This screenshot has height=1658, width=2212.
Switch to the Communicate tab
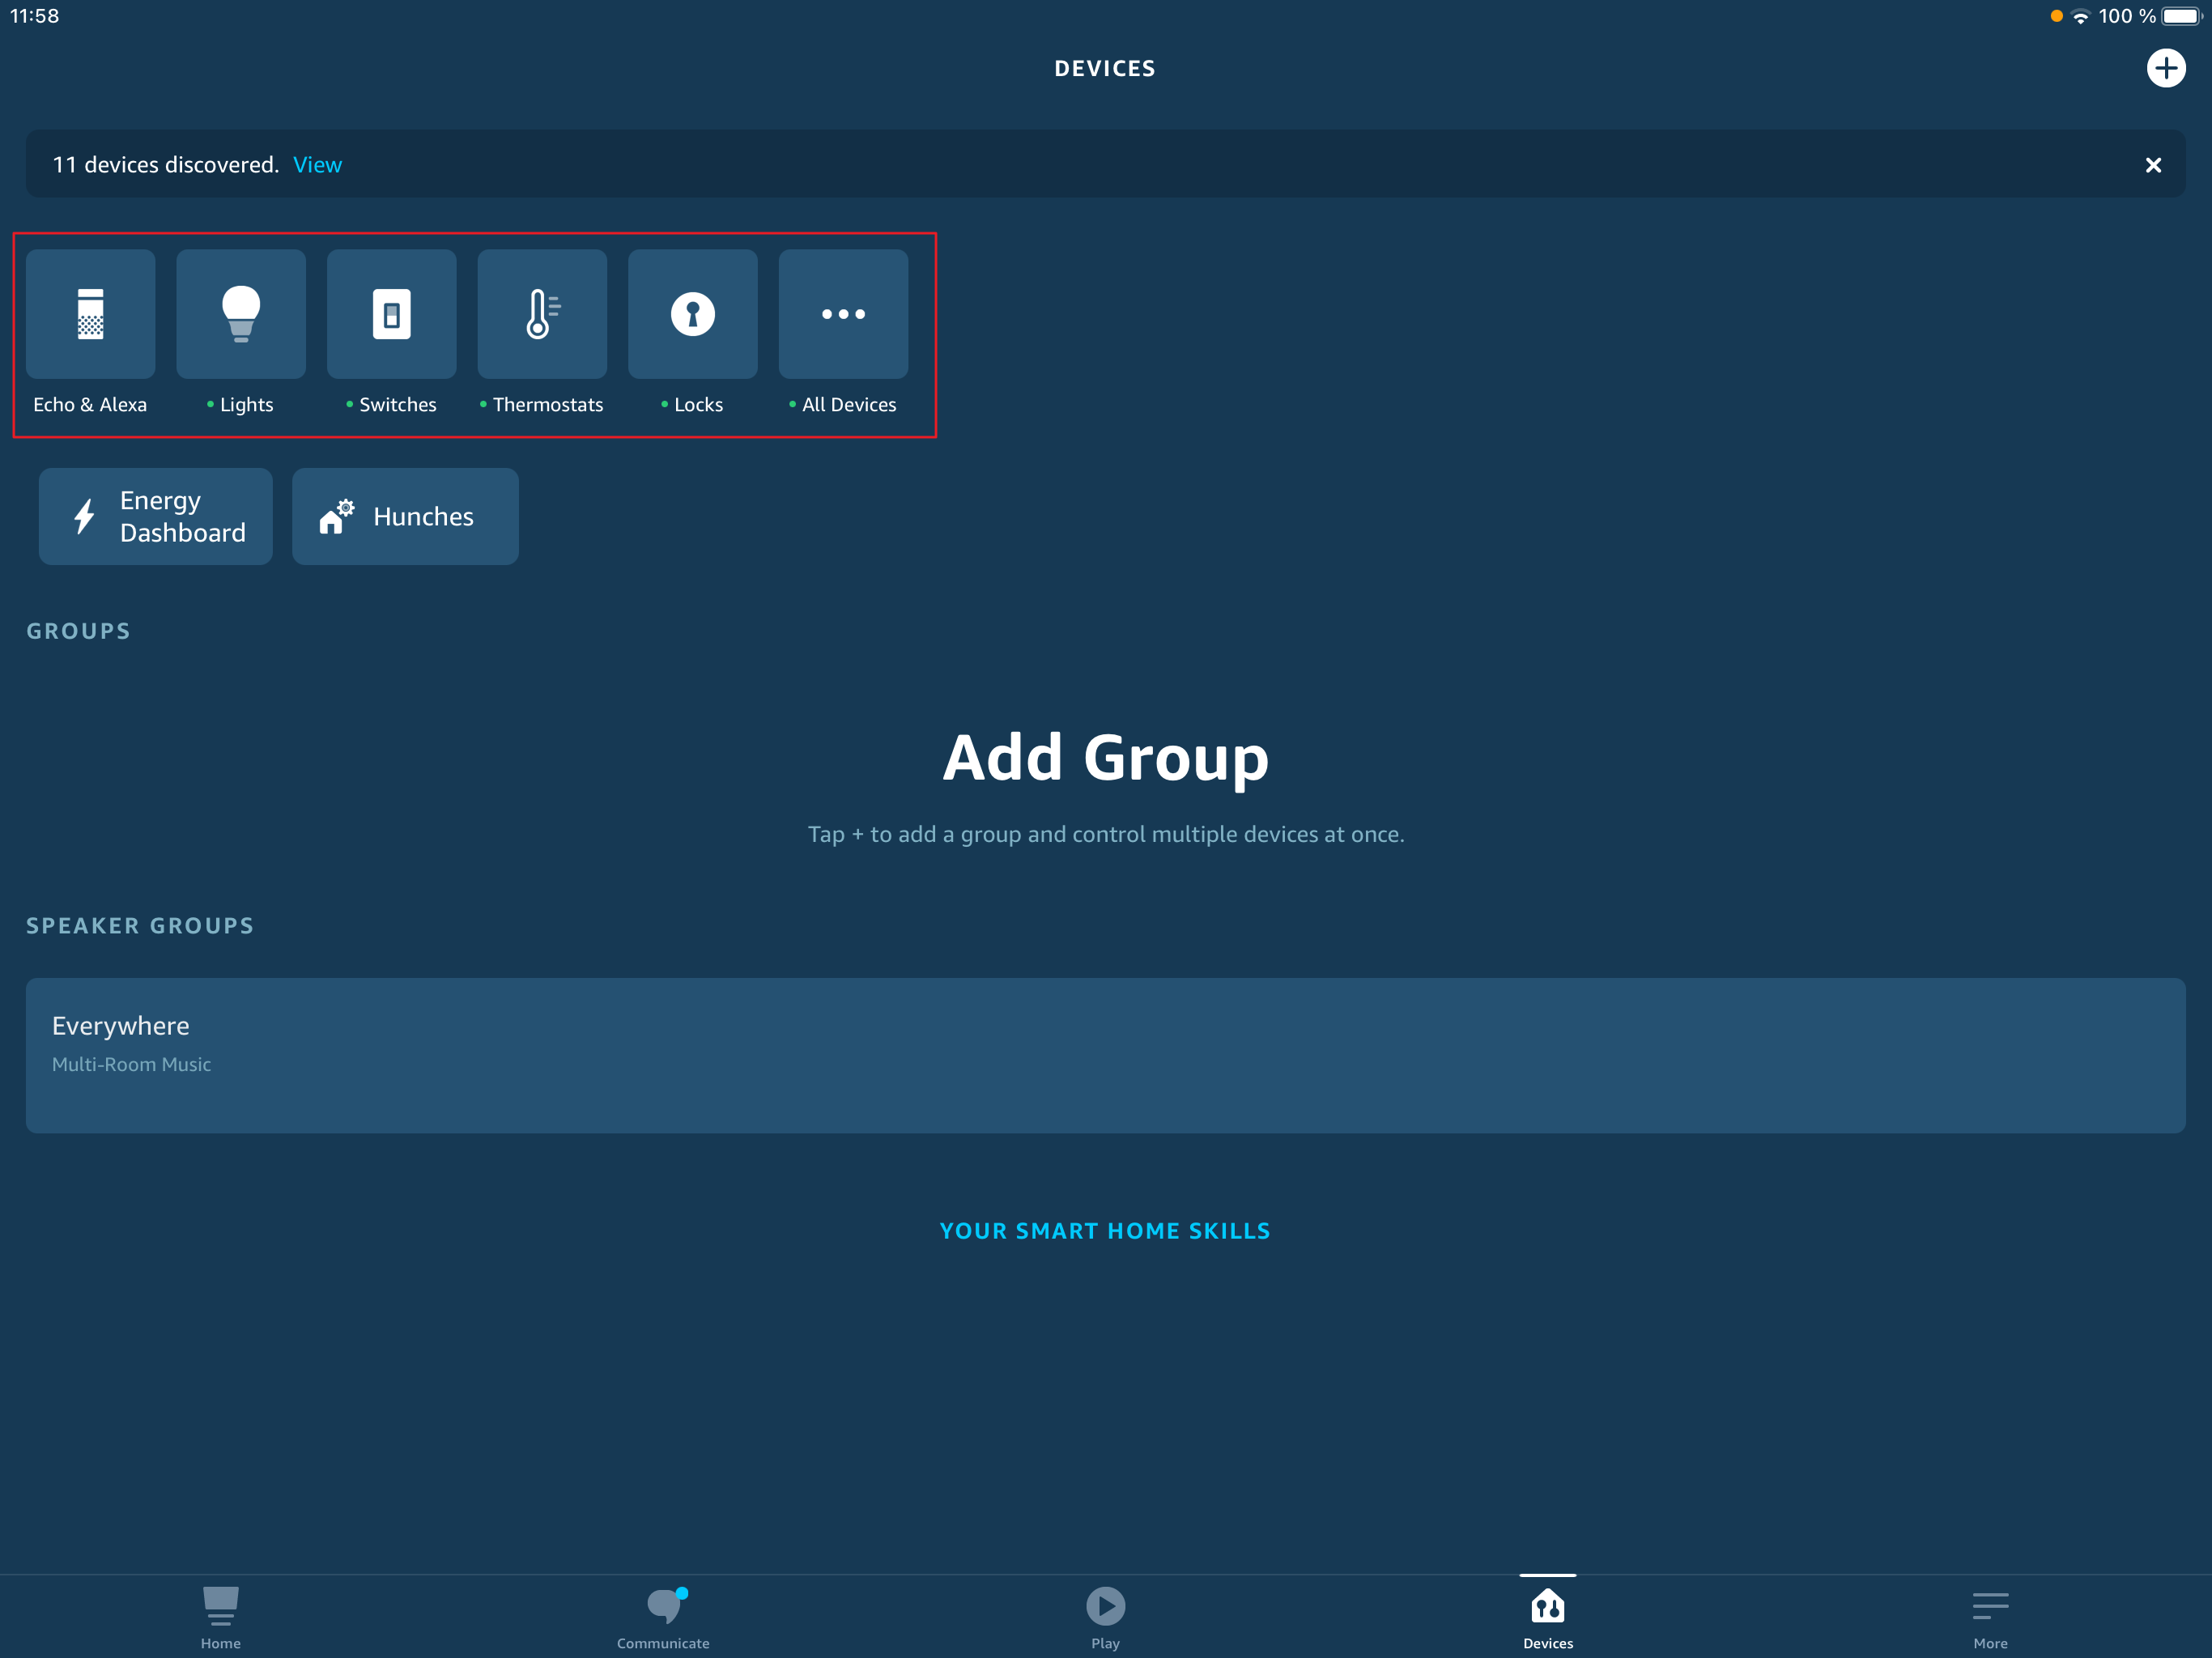(x=663, y=1617)
